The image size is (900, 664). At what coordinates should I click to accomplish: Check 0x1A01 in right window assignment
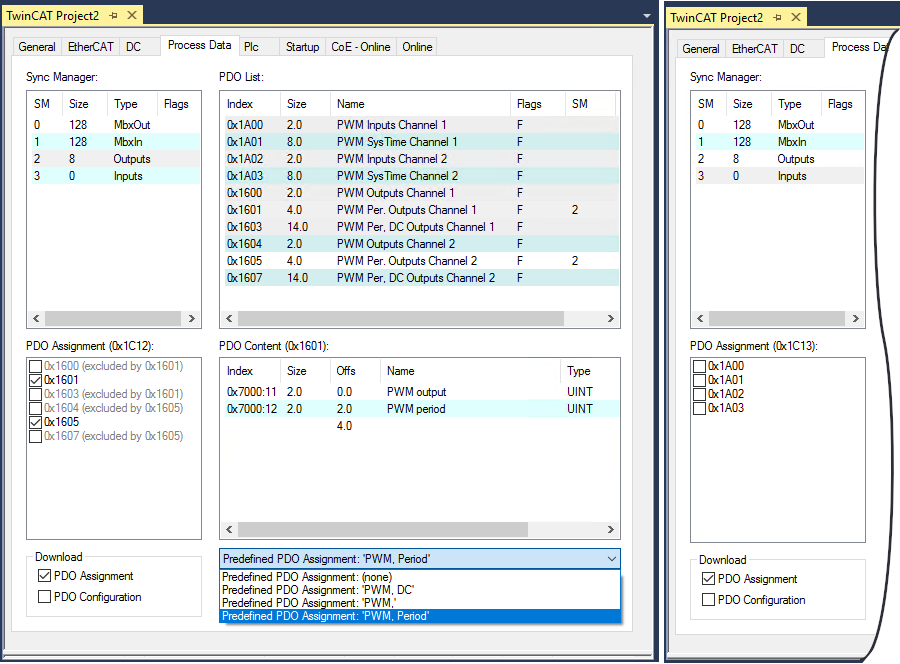[x=700, y=380]
